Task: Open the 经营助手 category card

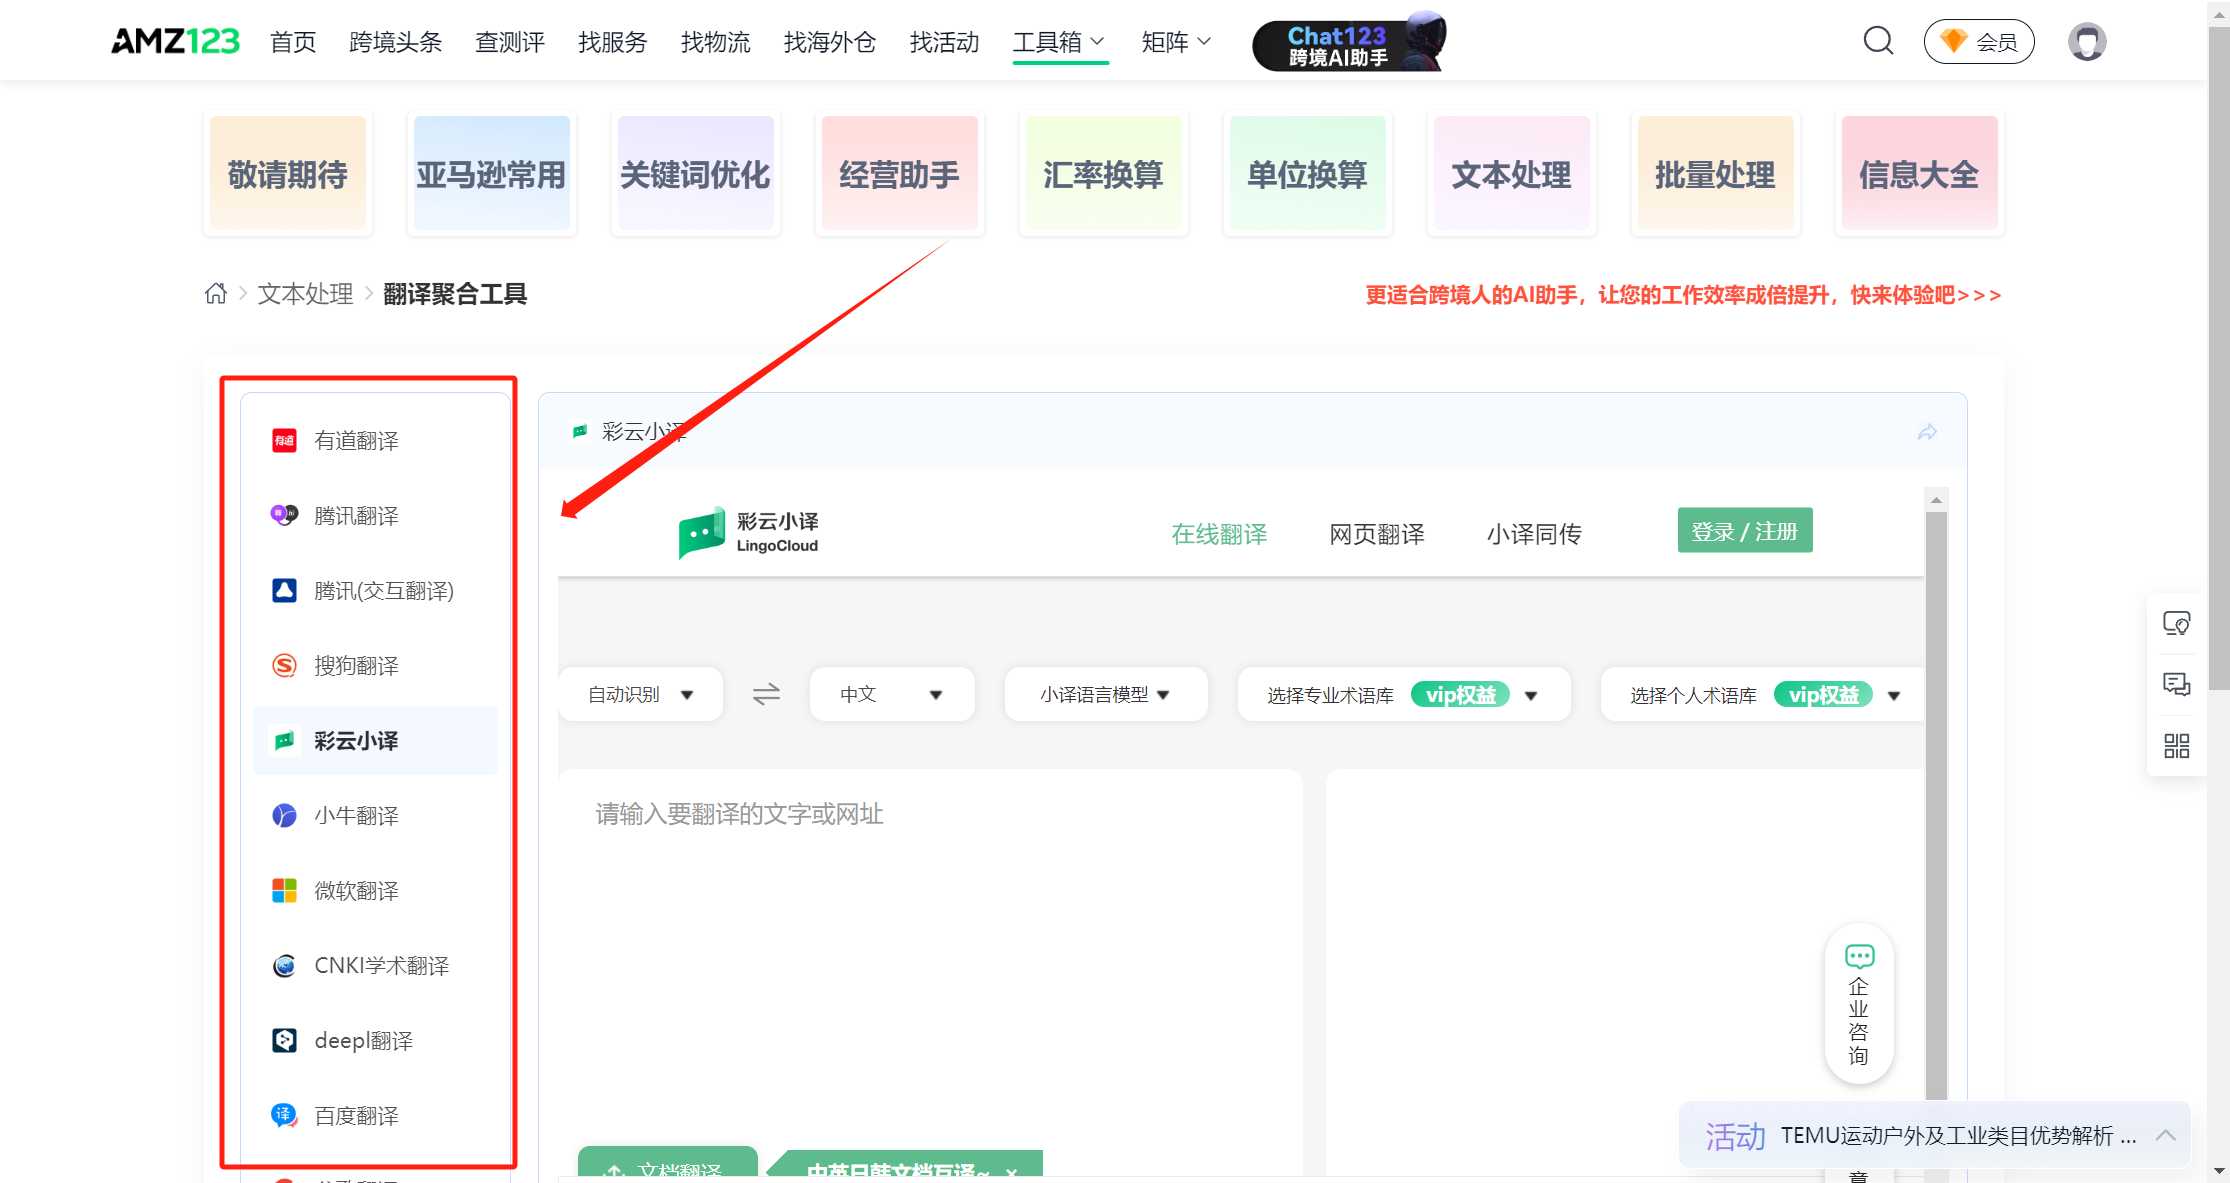Action: pos(900,174)
